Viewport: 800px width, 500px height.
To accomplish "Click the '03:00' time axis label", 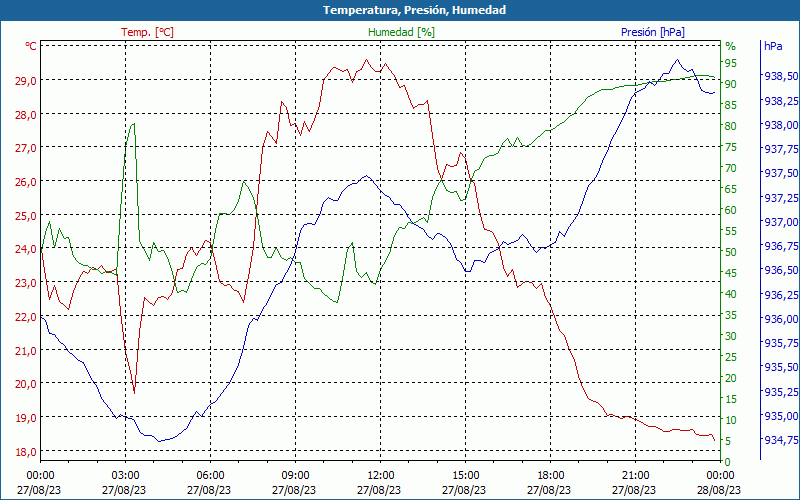I will pos(125,476).
